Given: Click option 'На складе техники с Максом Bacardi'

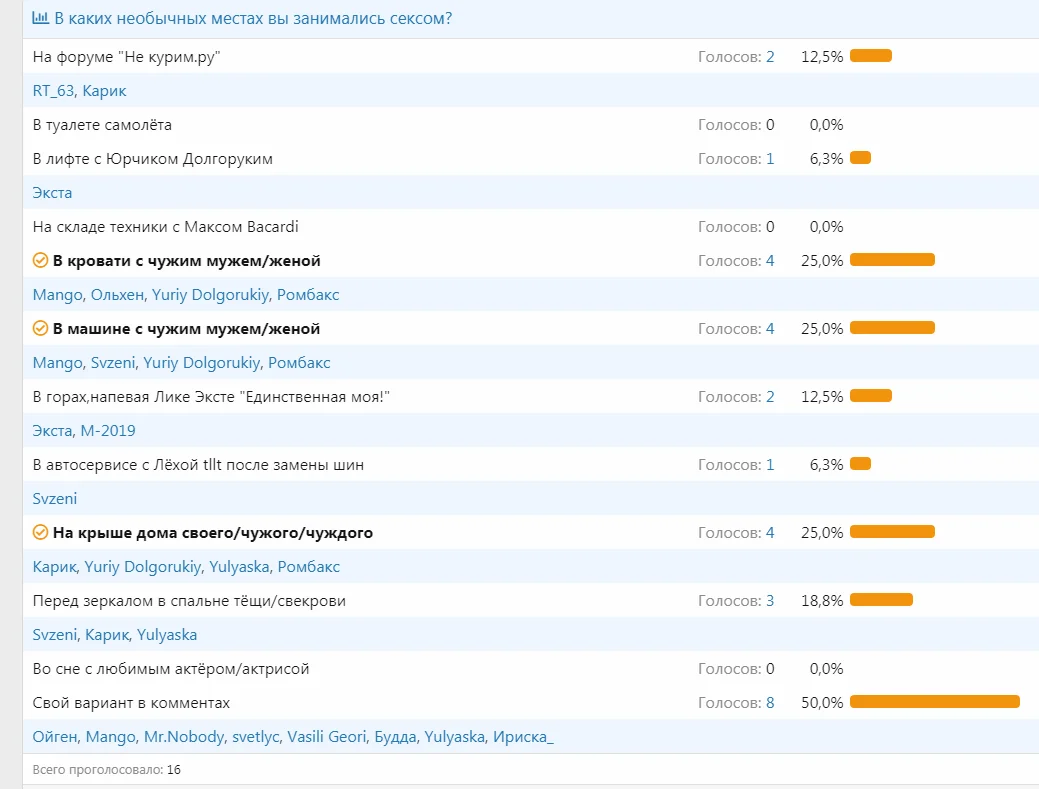Looking at the screenshot, I should [x=166, y=227].
